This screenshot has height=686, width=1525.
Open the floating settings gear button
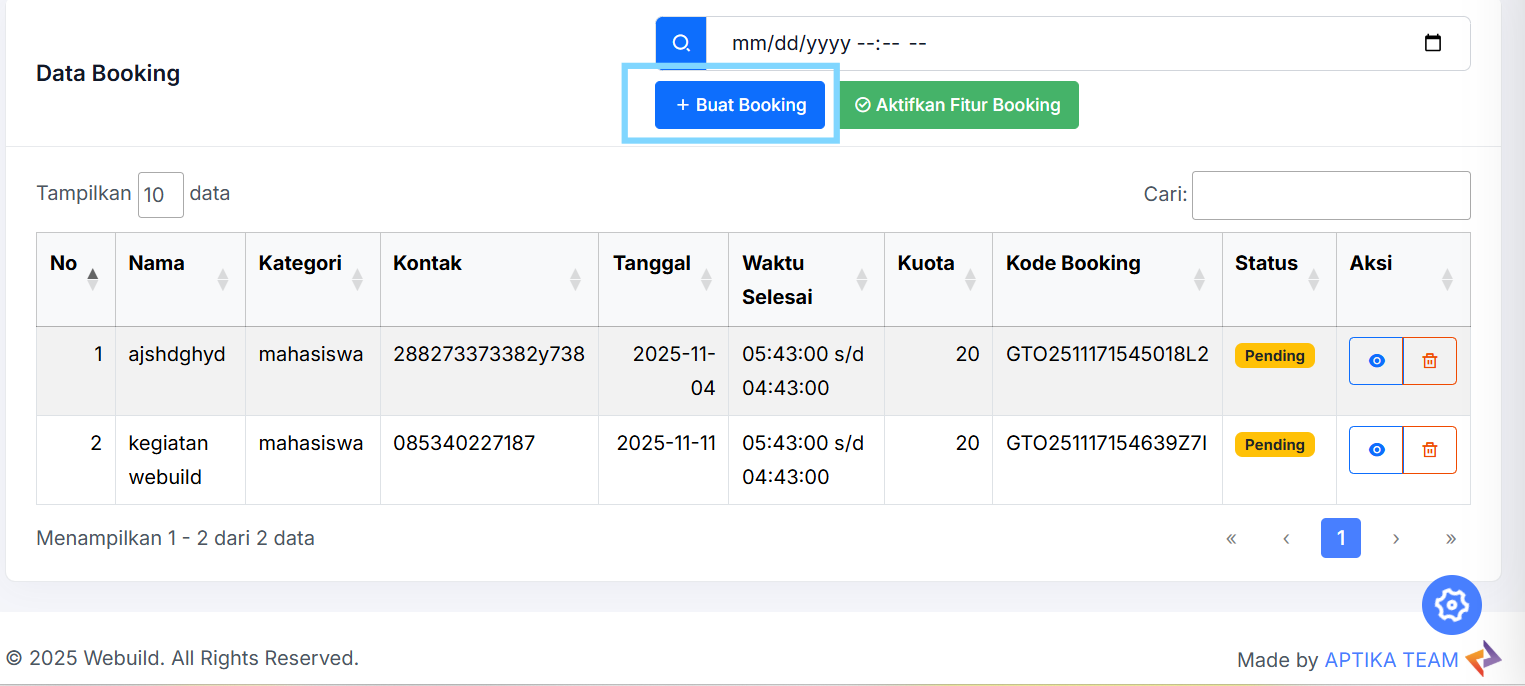pyautogui.click(x=1451, y=605)
